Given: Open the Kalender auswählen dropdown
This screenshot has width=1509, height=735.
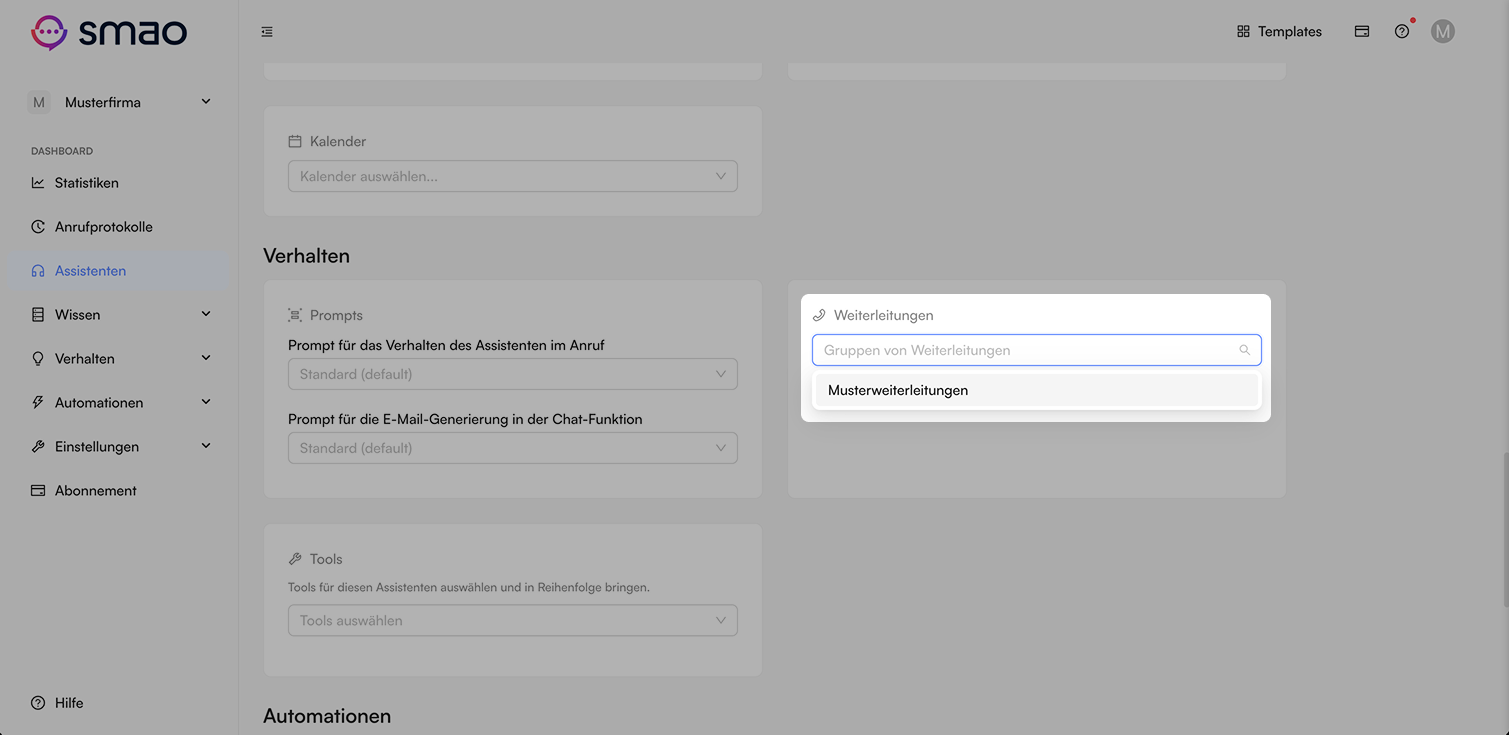Looking at the screenshot, I should point(513,176).
